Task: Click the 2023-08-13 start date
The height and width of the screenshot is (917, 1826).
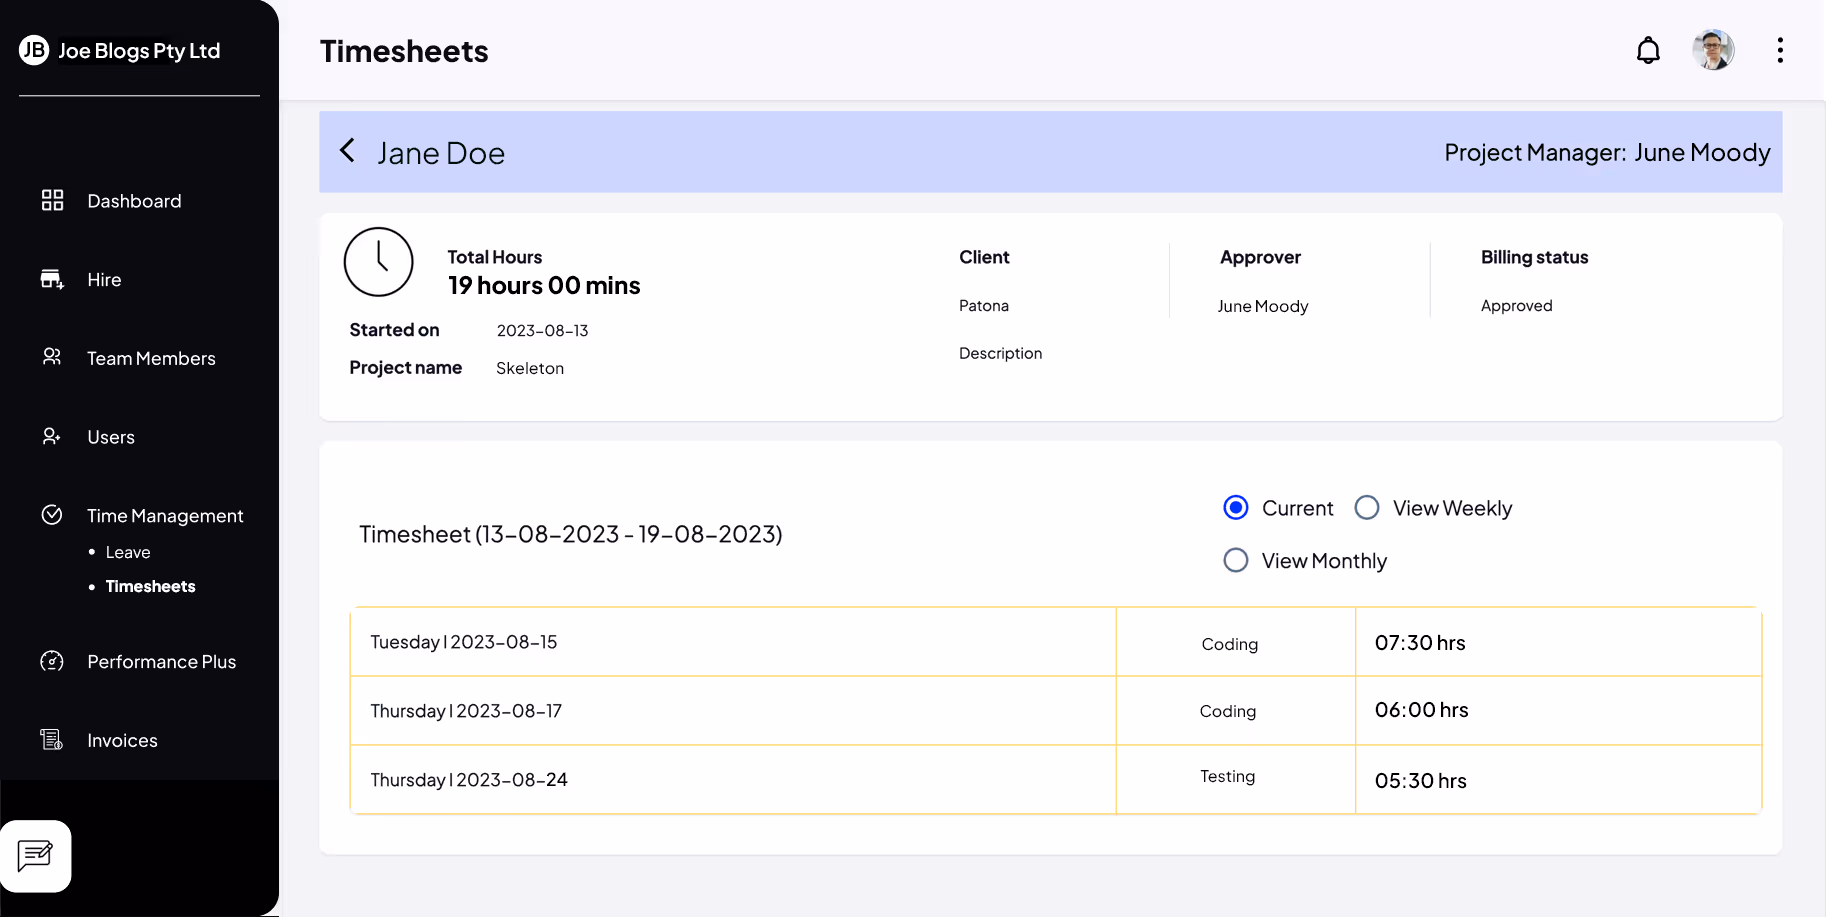Action: click(543, 331)
